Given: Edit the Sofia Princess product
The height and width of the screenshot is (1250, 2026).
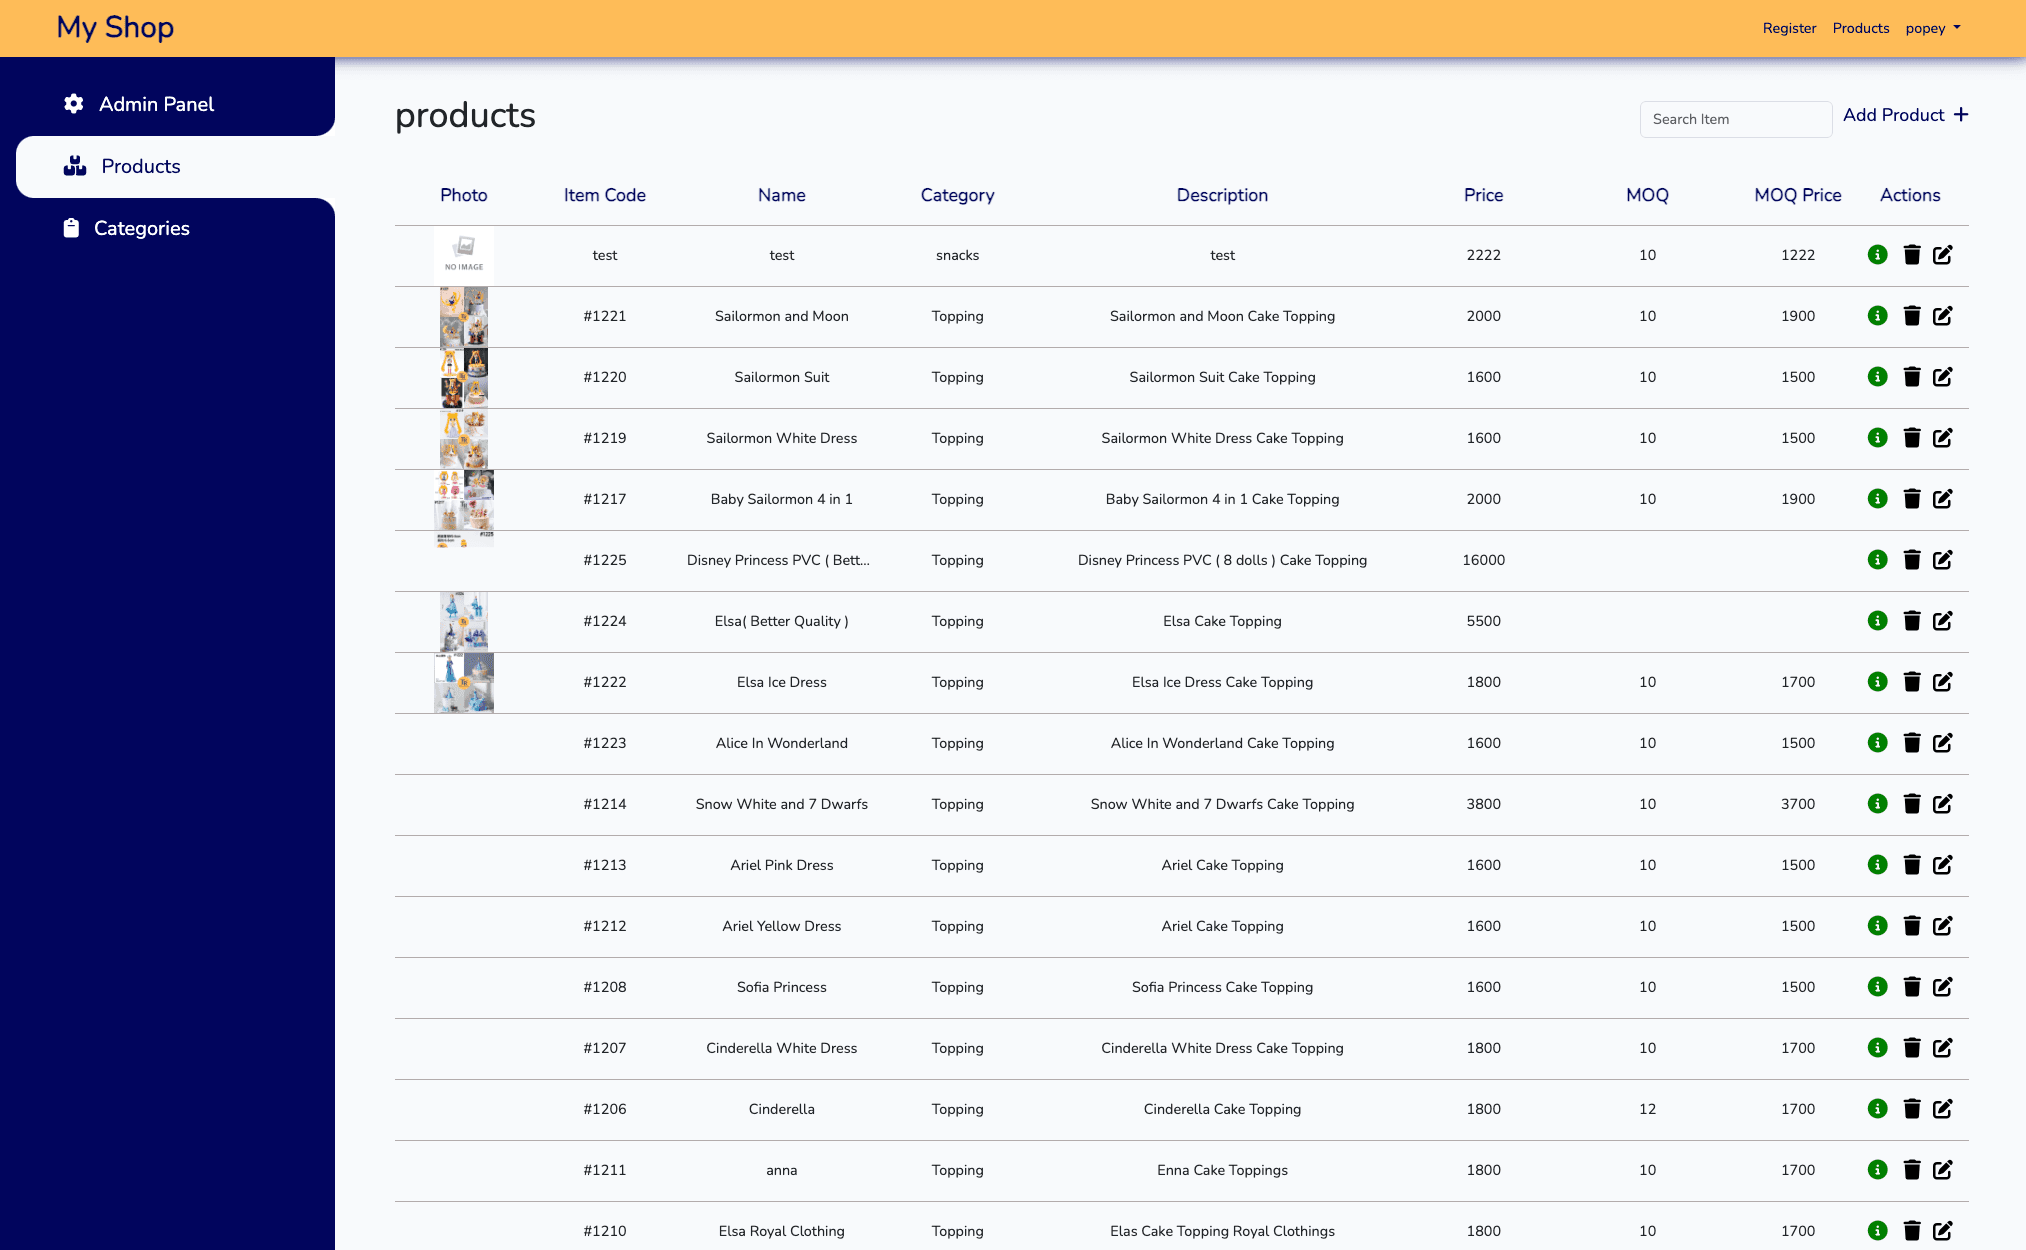Looking at the screenshot, I should tap(1942, 987).
